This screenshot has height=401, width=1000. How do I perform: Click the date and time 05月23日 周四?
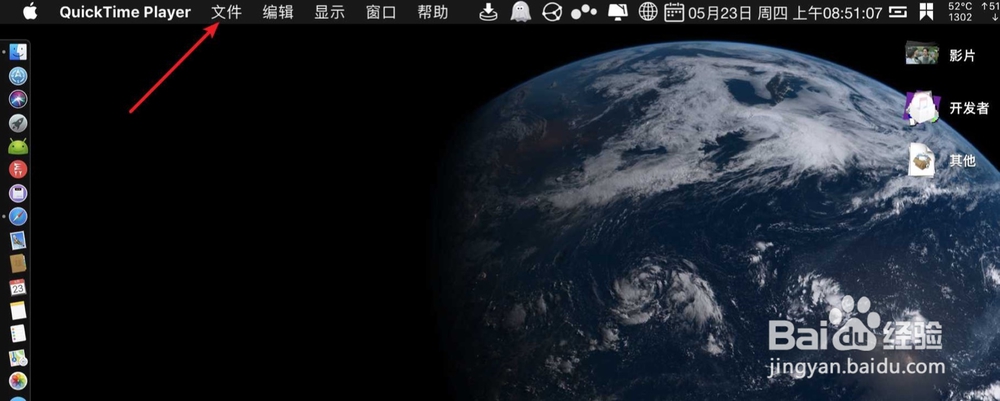coord(786,12)
